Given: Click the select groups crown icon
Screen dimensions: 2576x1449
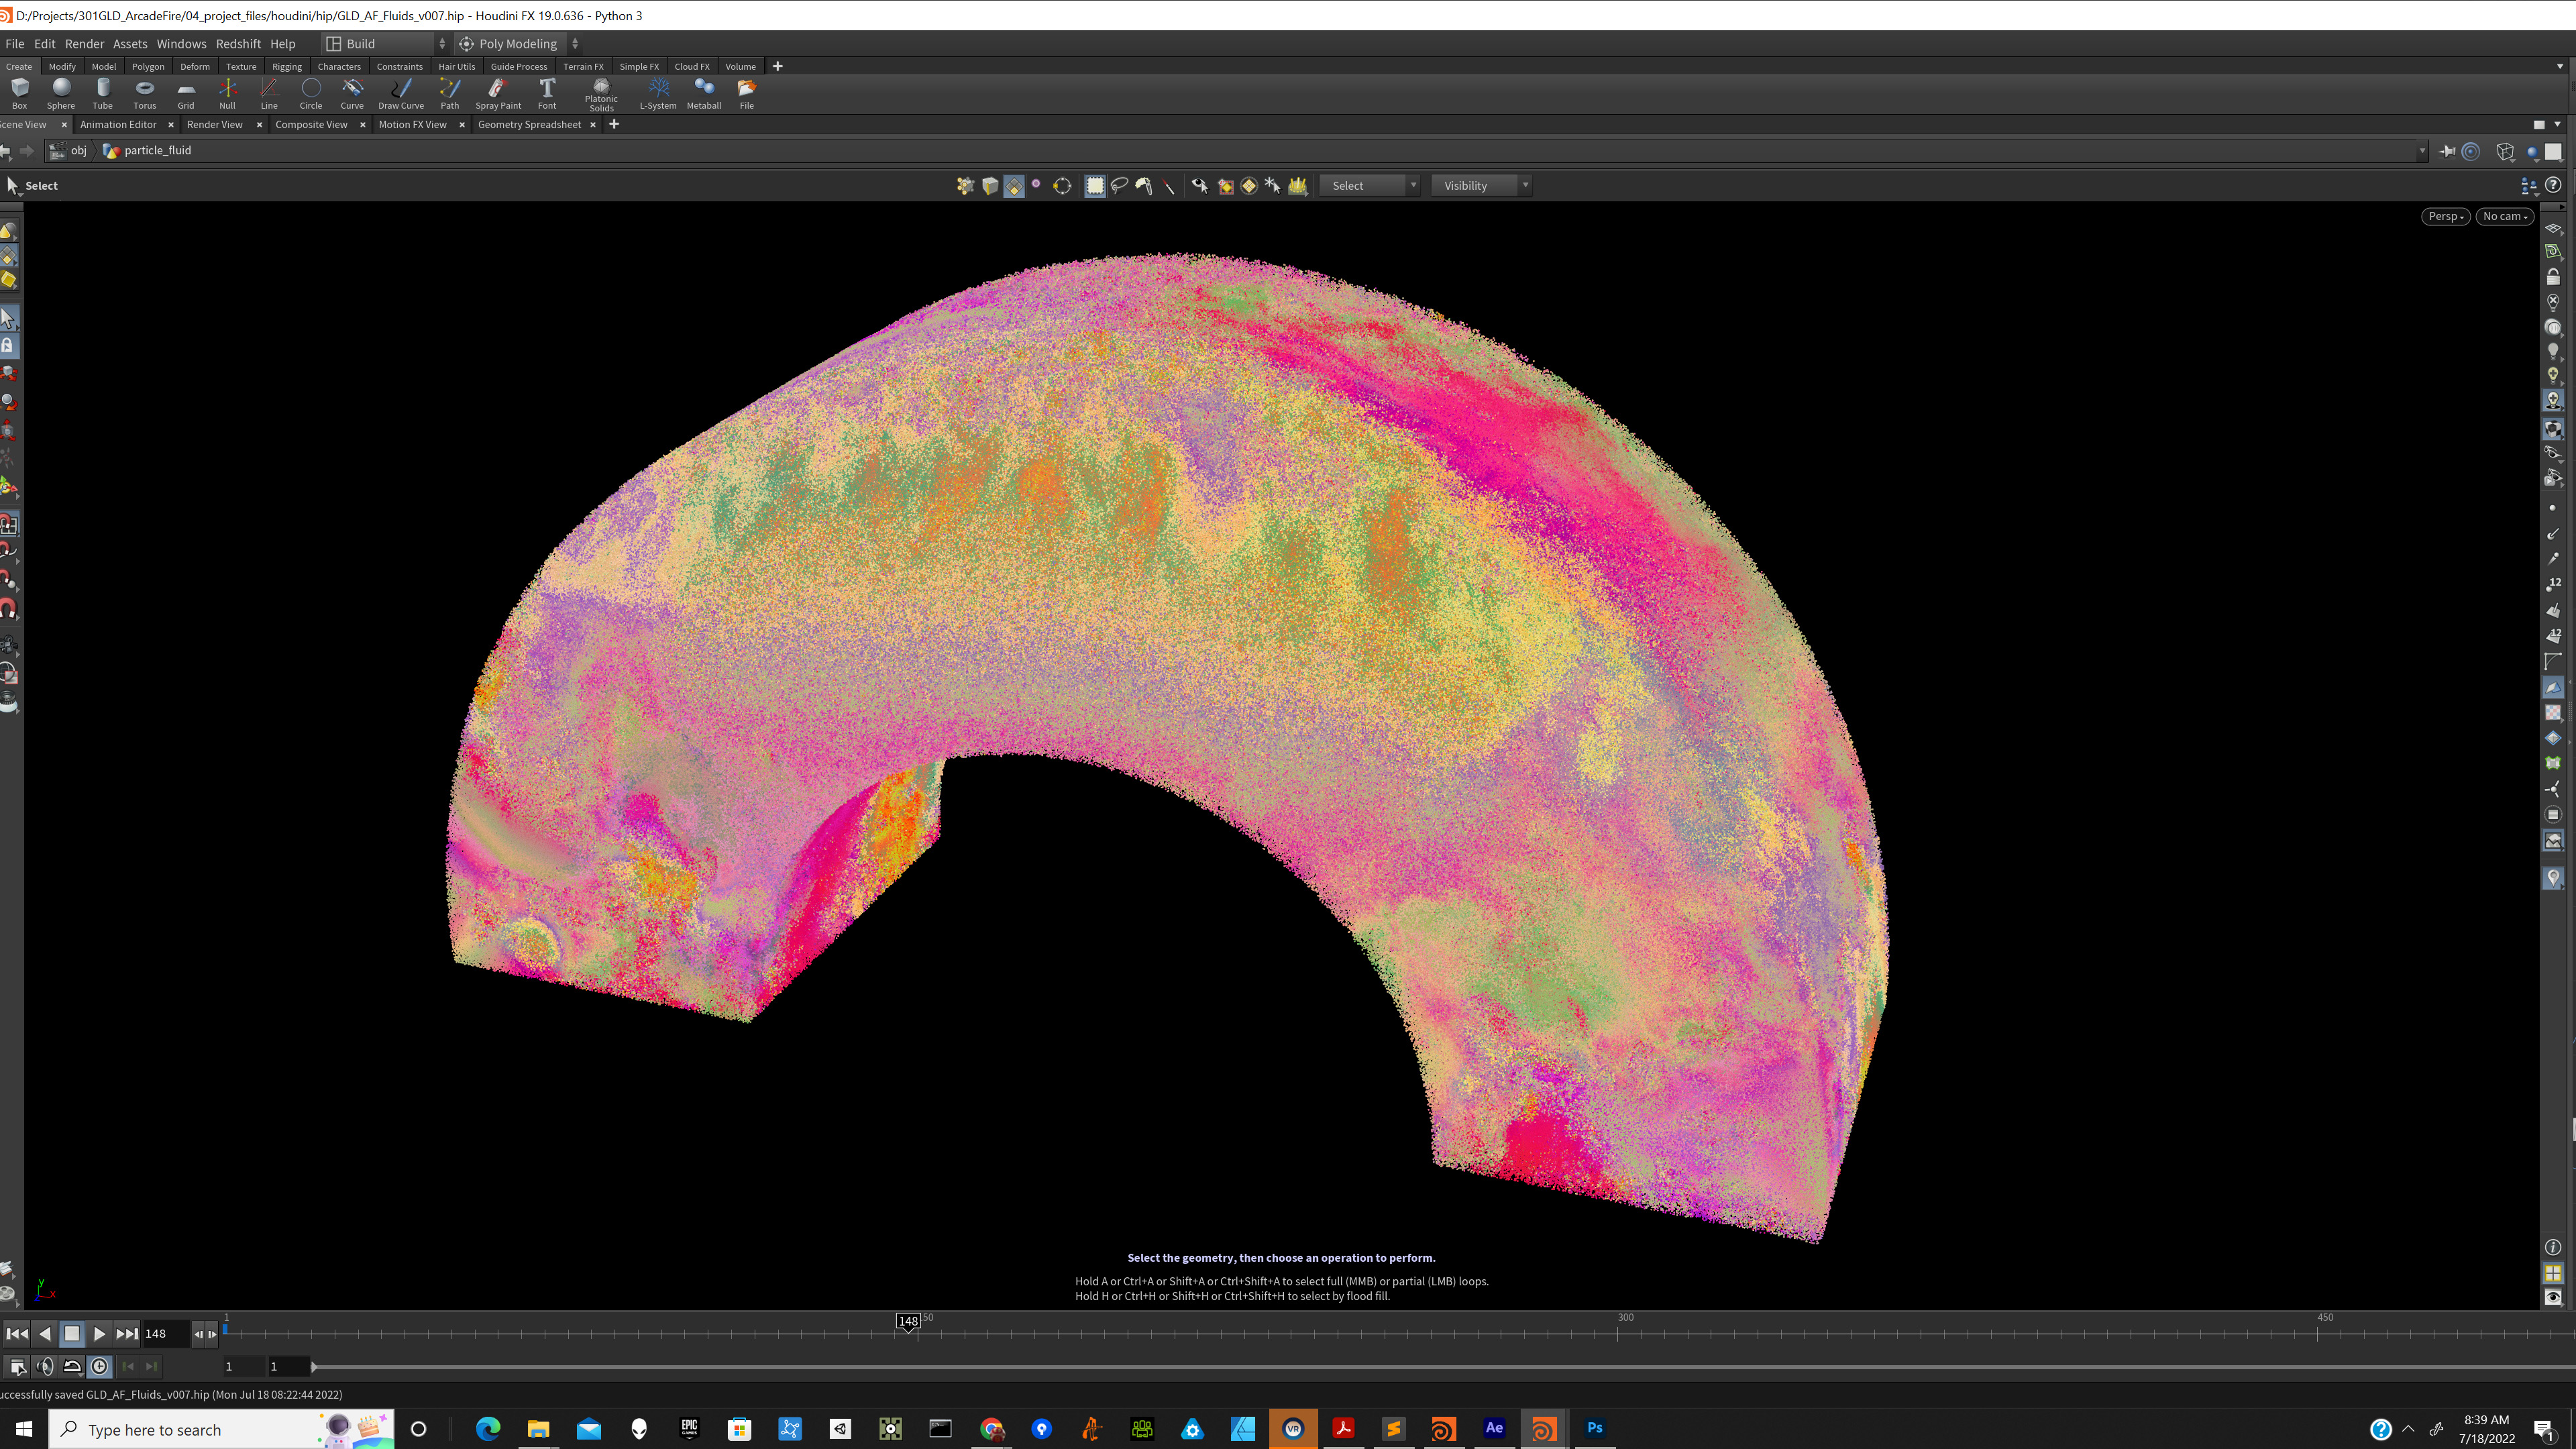Looking at the screenshot, I should pos(1298,186).
